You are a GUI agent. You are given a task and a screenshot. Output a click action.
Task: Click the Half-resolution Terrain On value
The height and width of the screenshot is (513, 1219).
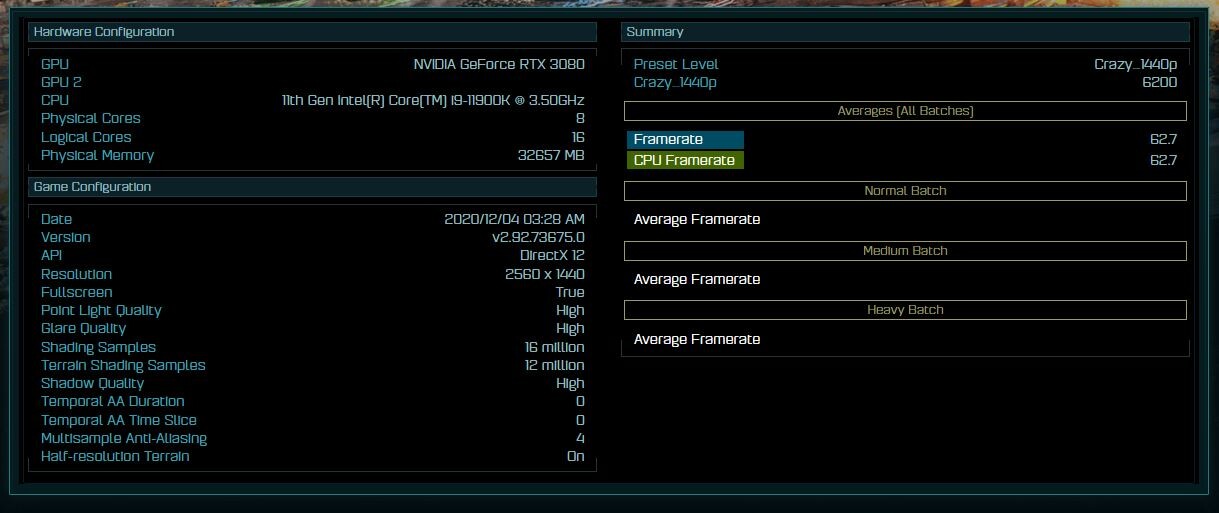575,457
